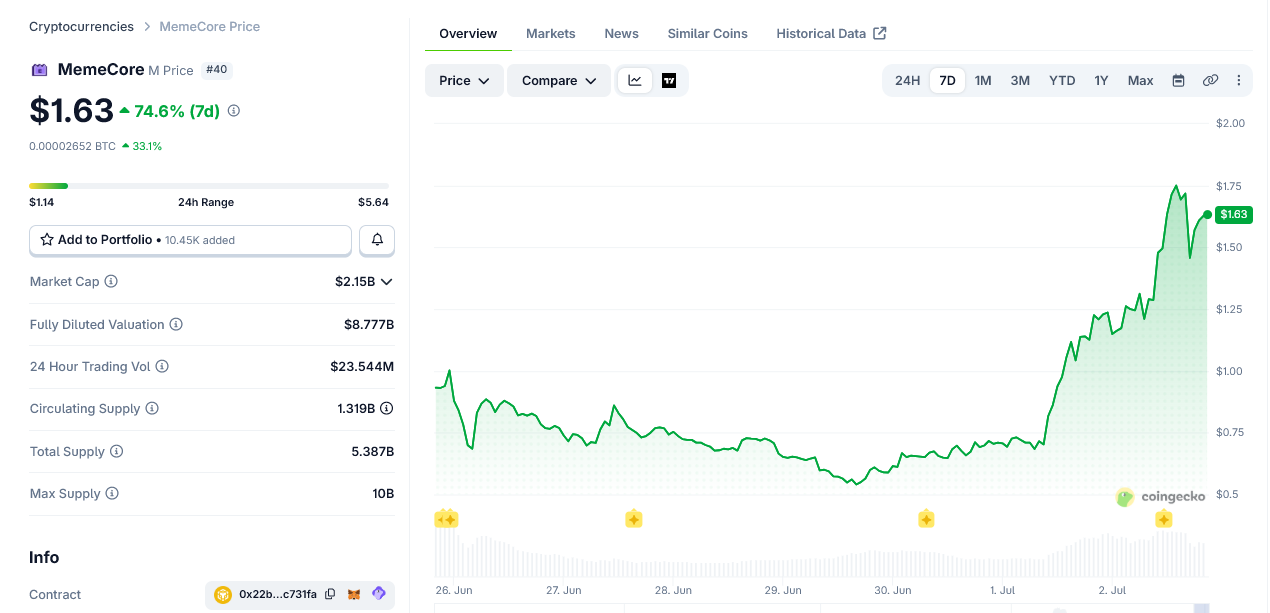Screen dimensions: 1270x613
Task: Expand the Market Cap value chevron
Action: [x=387, y=282]
